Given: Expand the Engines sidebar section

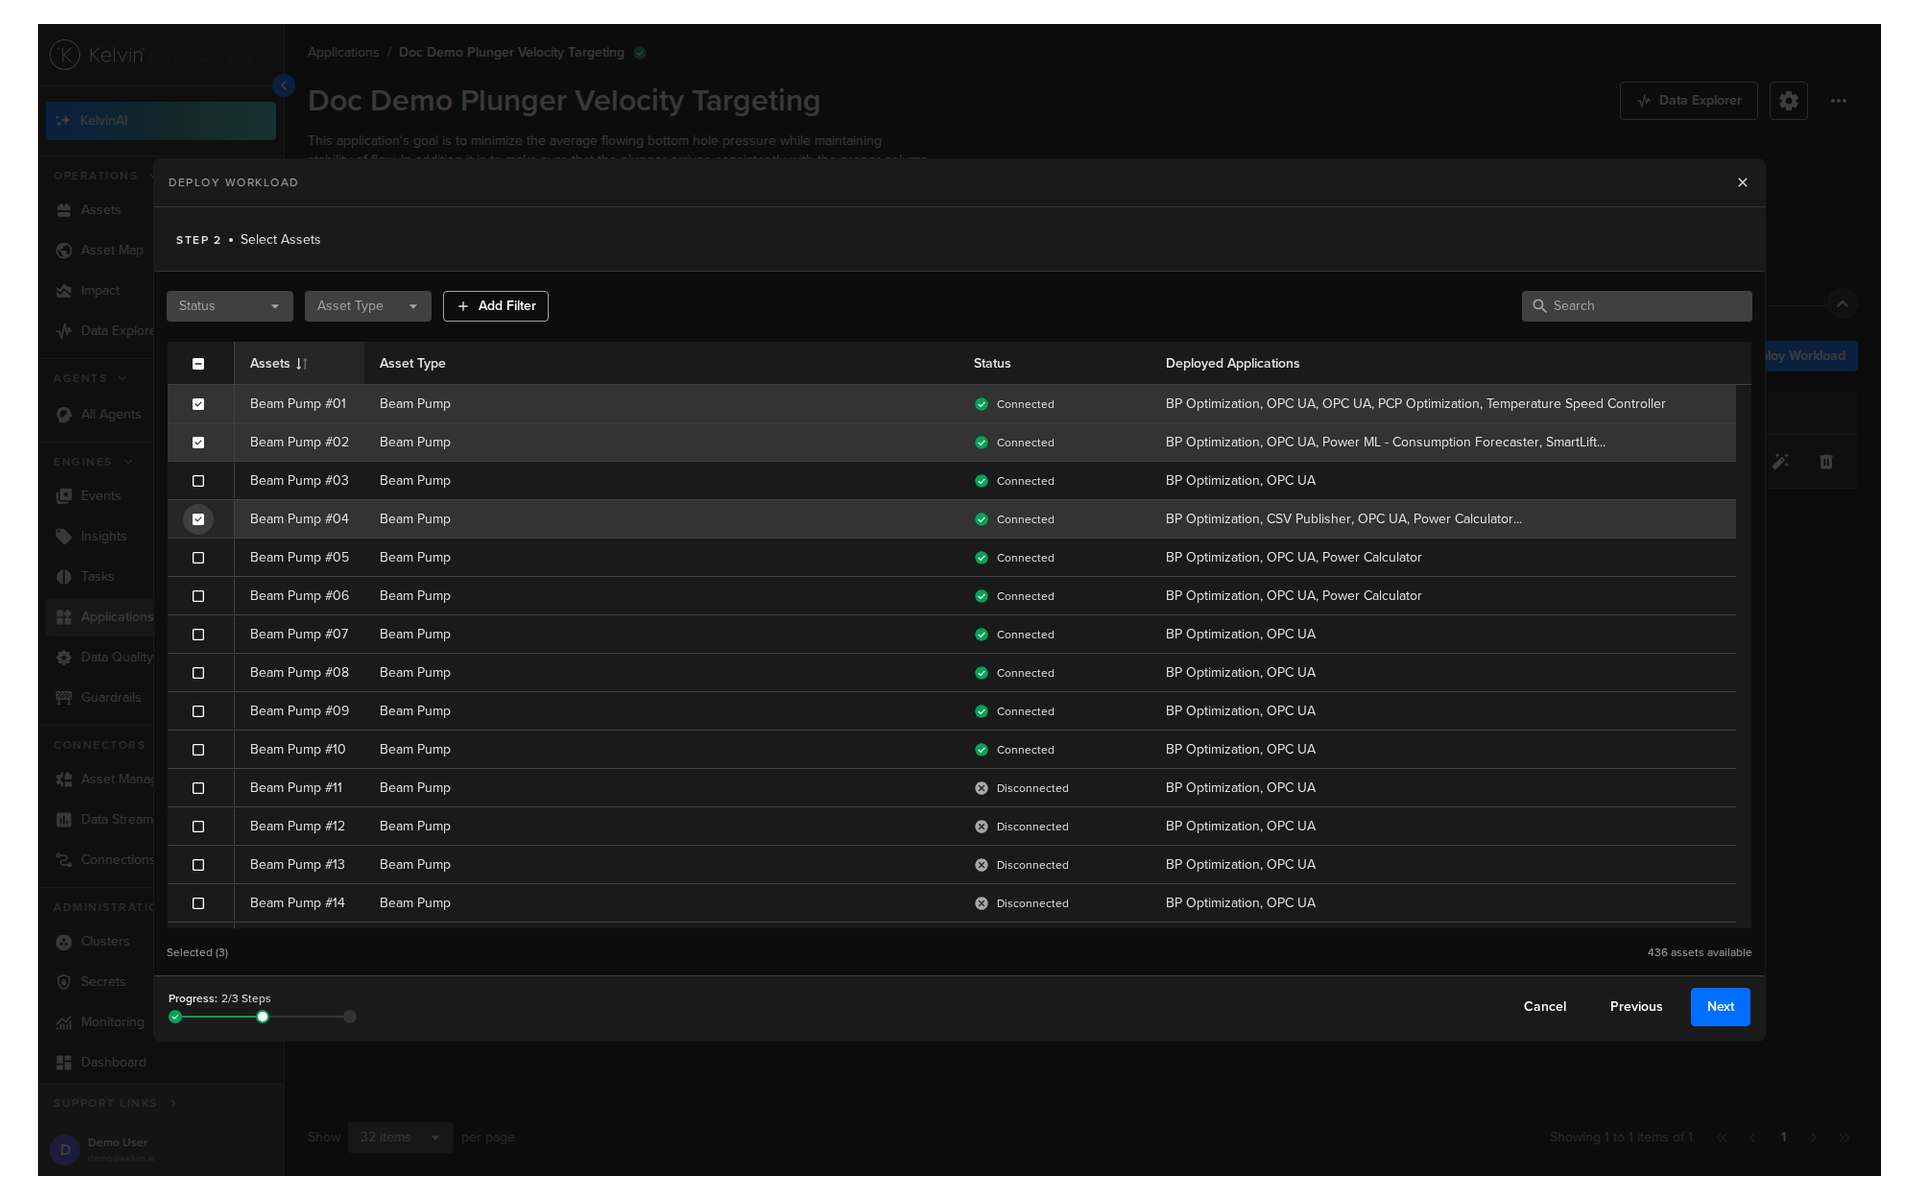Looking at the screenshot, I should point(128,462).
